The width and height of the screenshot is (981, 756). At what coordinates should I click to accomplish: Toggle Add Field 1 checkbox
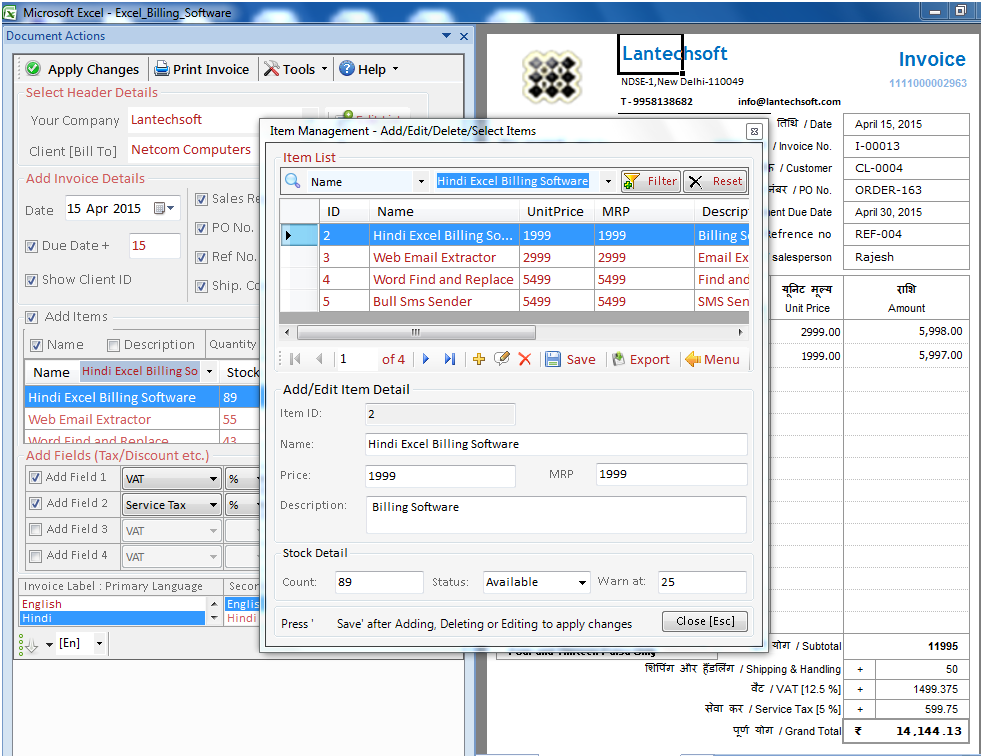[36, 478]
